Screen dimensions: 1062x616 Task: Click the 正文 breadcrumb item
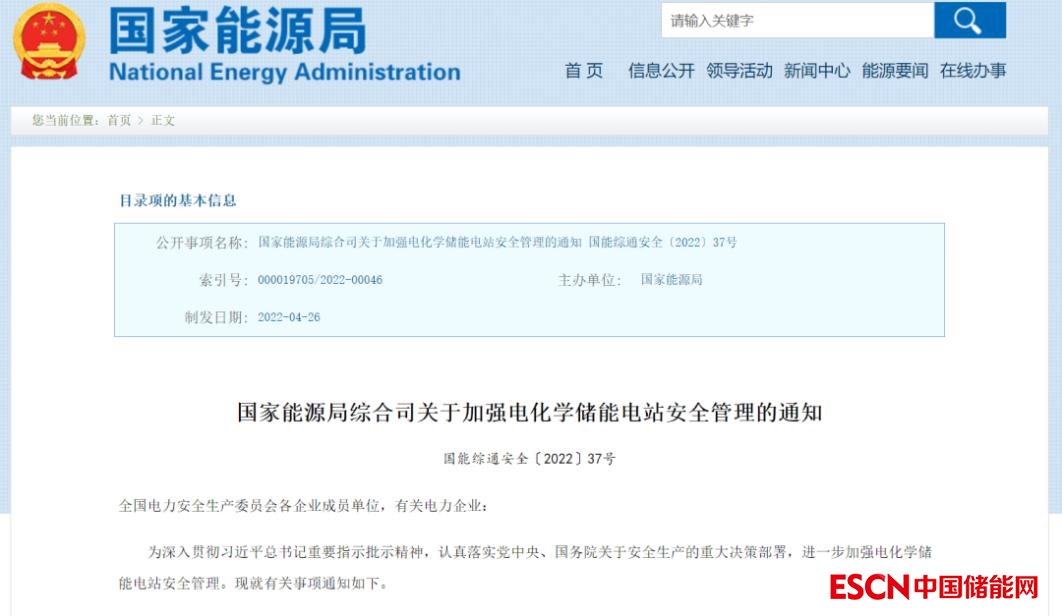(163, 120)
